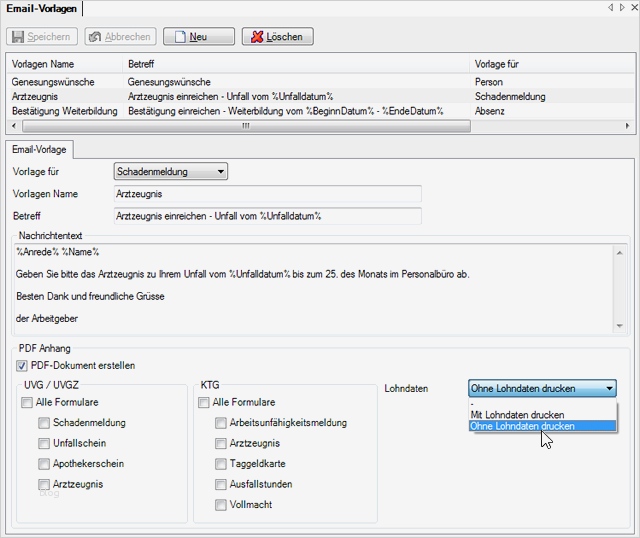Click message text scroll down arrow
This screenshot has height=538, width=640.
click(x=620, y=325)
